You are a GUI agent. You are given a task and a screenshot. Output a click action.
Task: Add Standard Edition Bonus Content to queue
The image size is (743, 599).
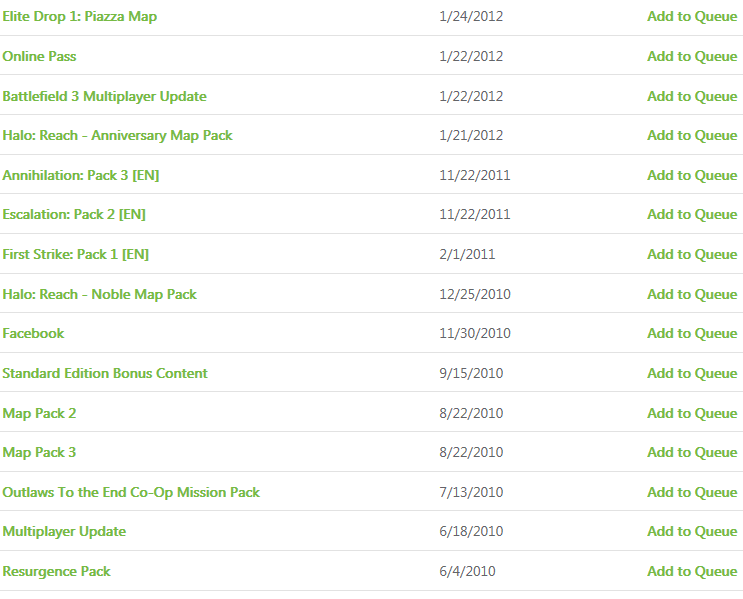click(691, 373)
